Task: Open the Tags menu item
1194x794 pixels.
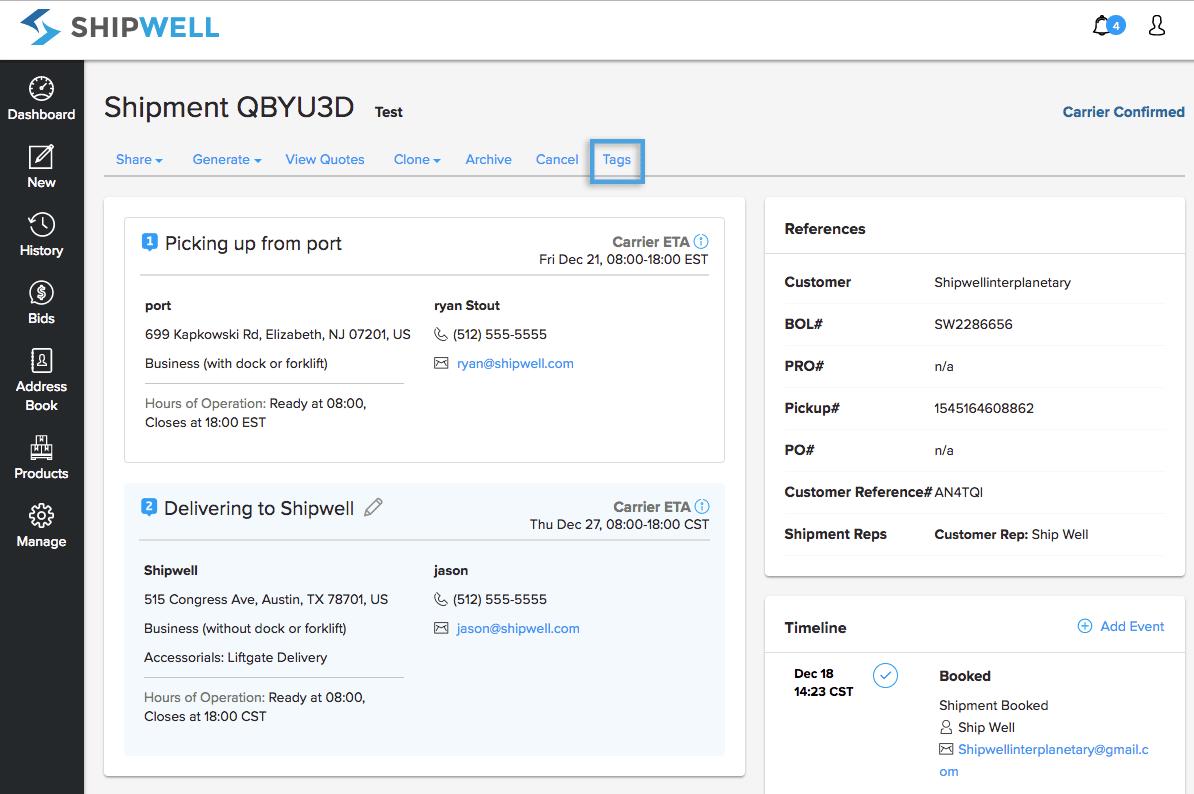Action: click(617, 160)
